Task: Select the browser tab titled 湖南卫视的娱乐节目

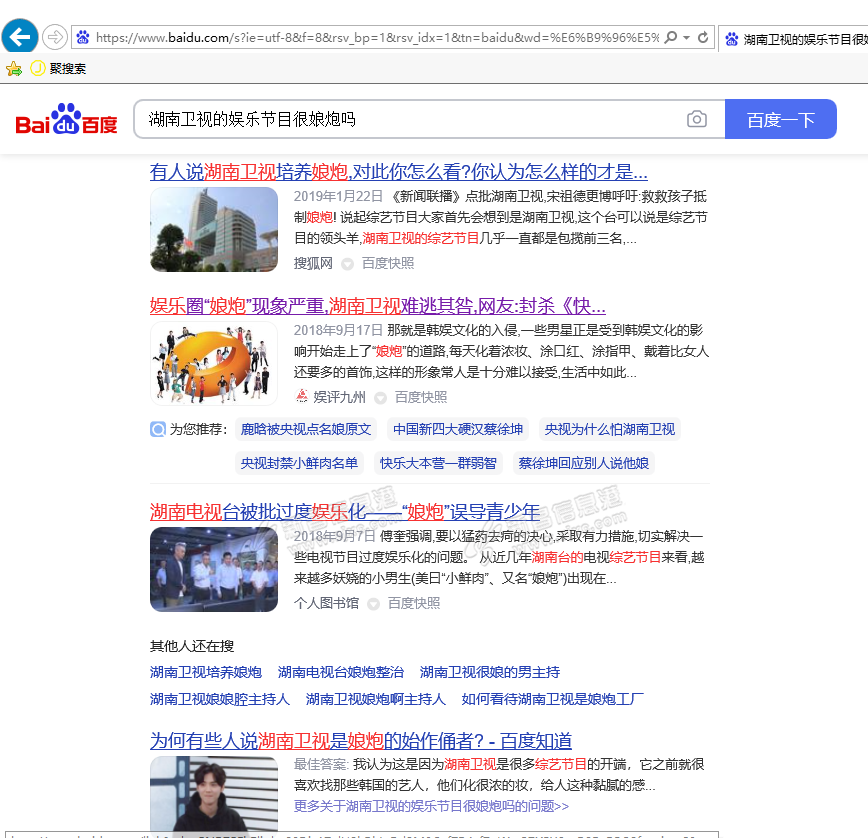Action: pyautogui.click(x=795, y=39)
